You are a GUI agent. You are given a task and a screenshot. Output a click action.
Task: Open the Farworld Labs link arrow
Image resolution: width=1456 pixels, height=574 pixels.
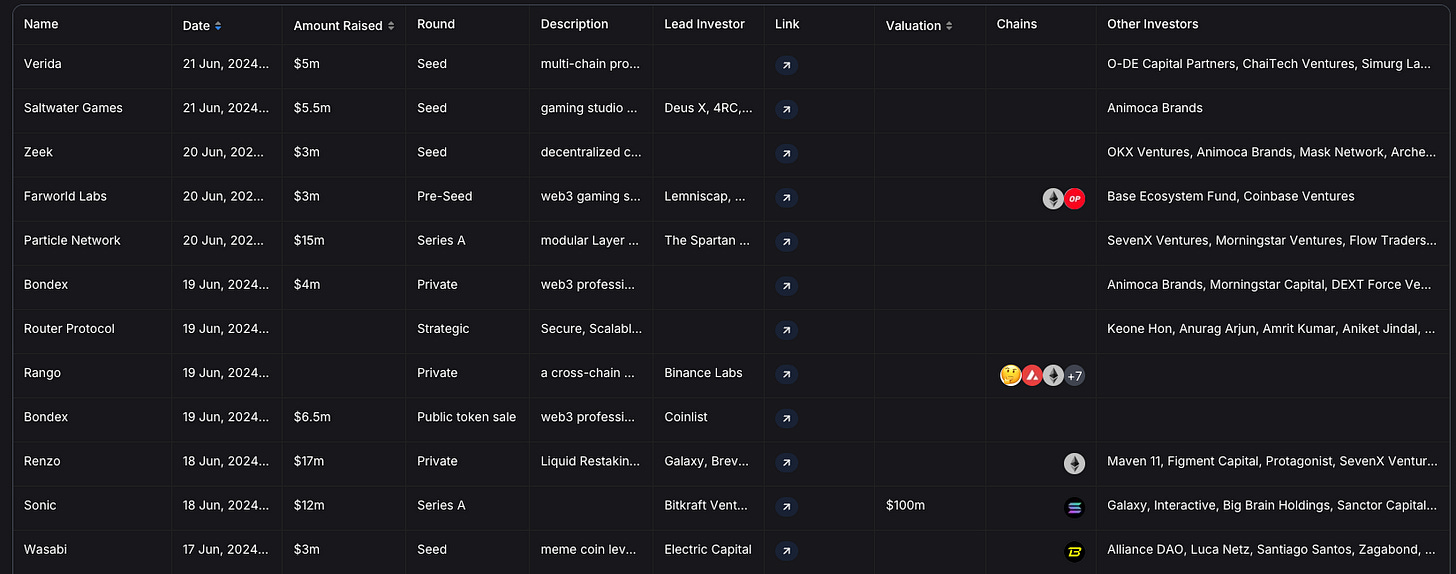tap(787, 198)
